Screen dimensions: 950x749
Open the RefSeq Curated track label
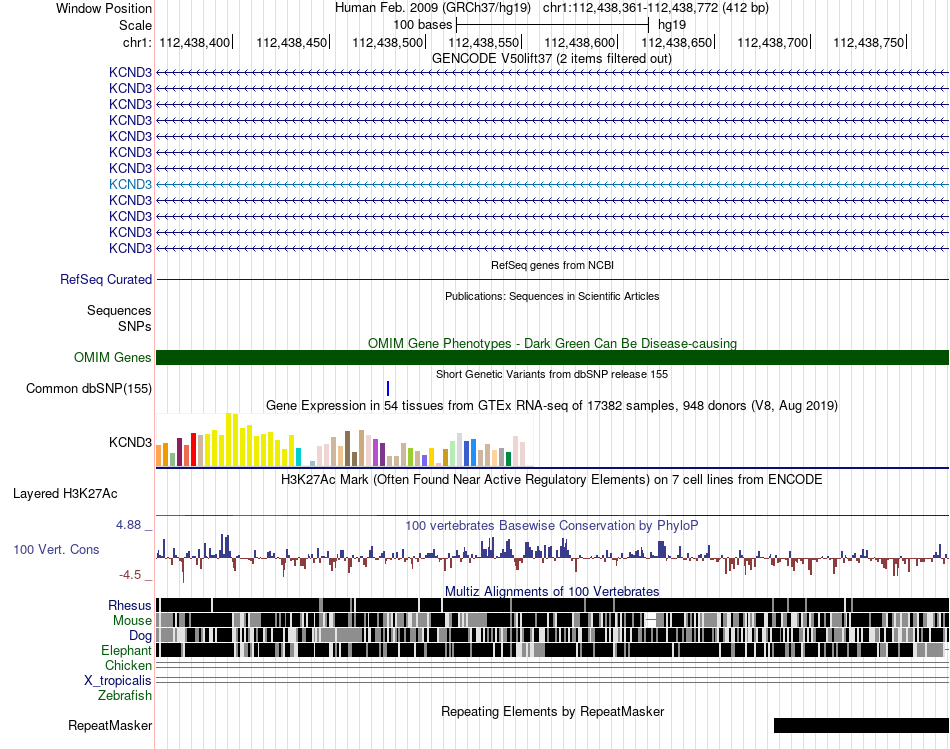[106, 279]
